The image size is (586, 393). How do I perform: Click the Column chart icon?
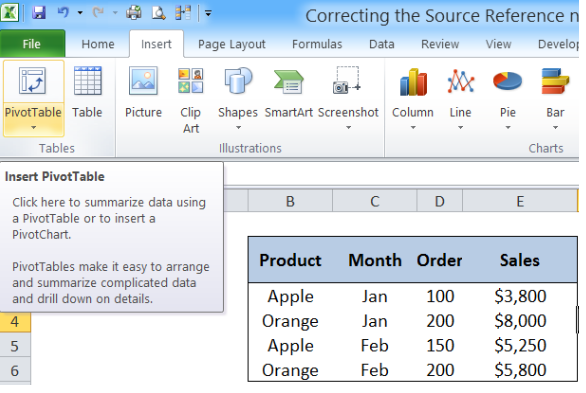413,82
